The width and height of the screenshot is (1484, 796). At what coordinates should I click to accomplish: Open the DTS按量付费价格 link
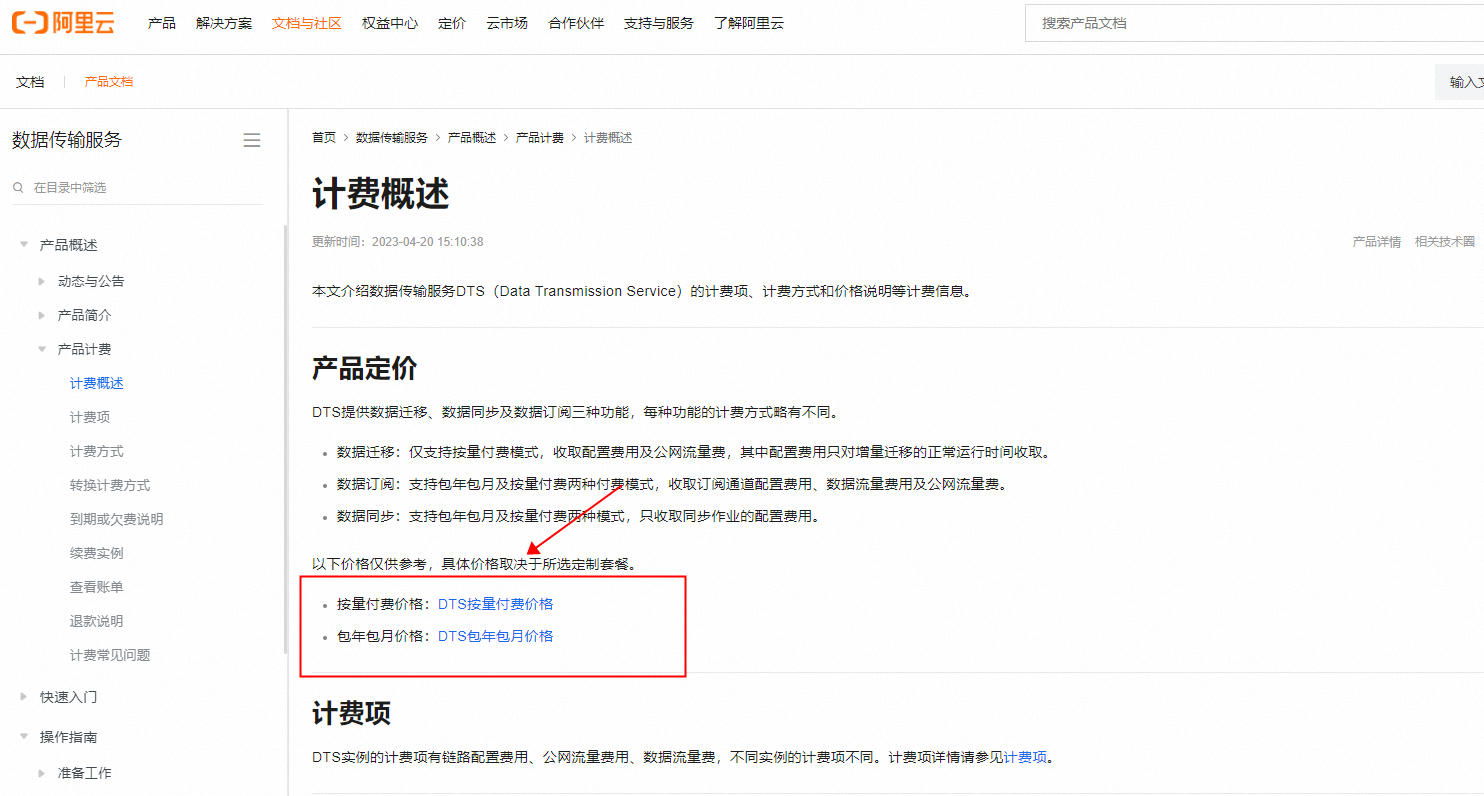coord(496,604)
